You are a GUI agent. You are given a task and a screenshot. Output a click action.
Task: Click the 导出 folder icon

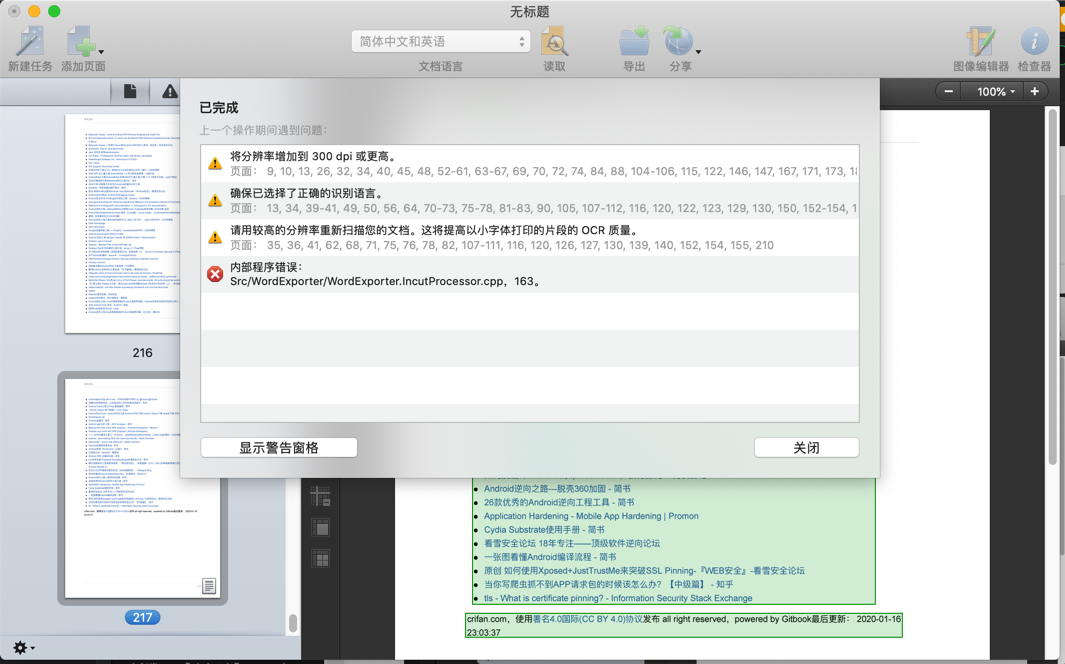pos(634,41)
